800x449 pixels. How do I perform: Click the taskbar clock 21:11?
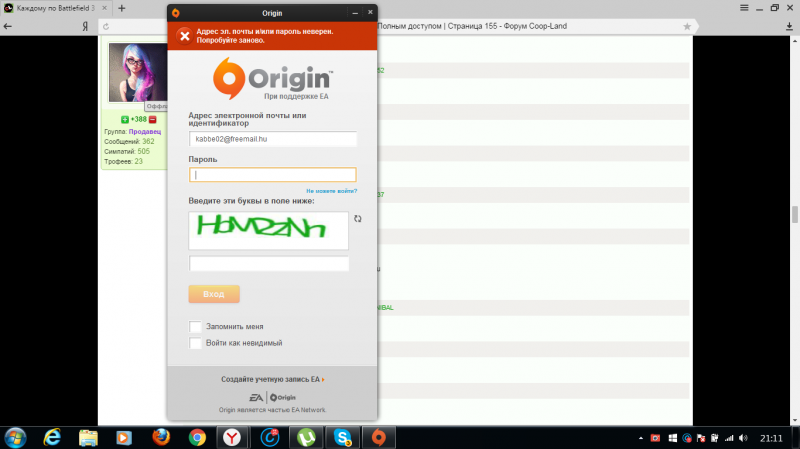click(771, 438)
